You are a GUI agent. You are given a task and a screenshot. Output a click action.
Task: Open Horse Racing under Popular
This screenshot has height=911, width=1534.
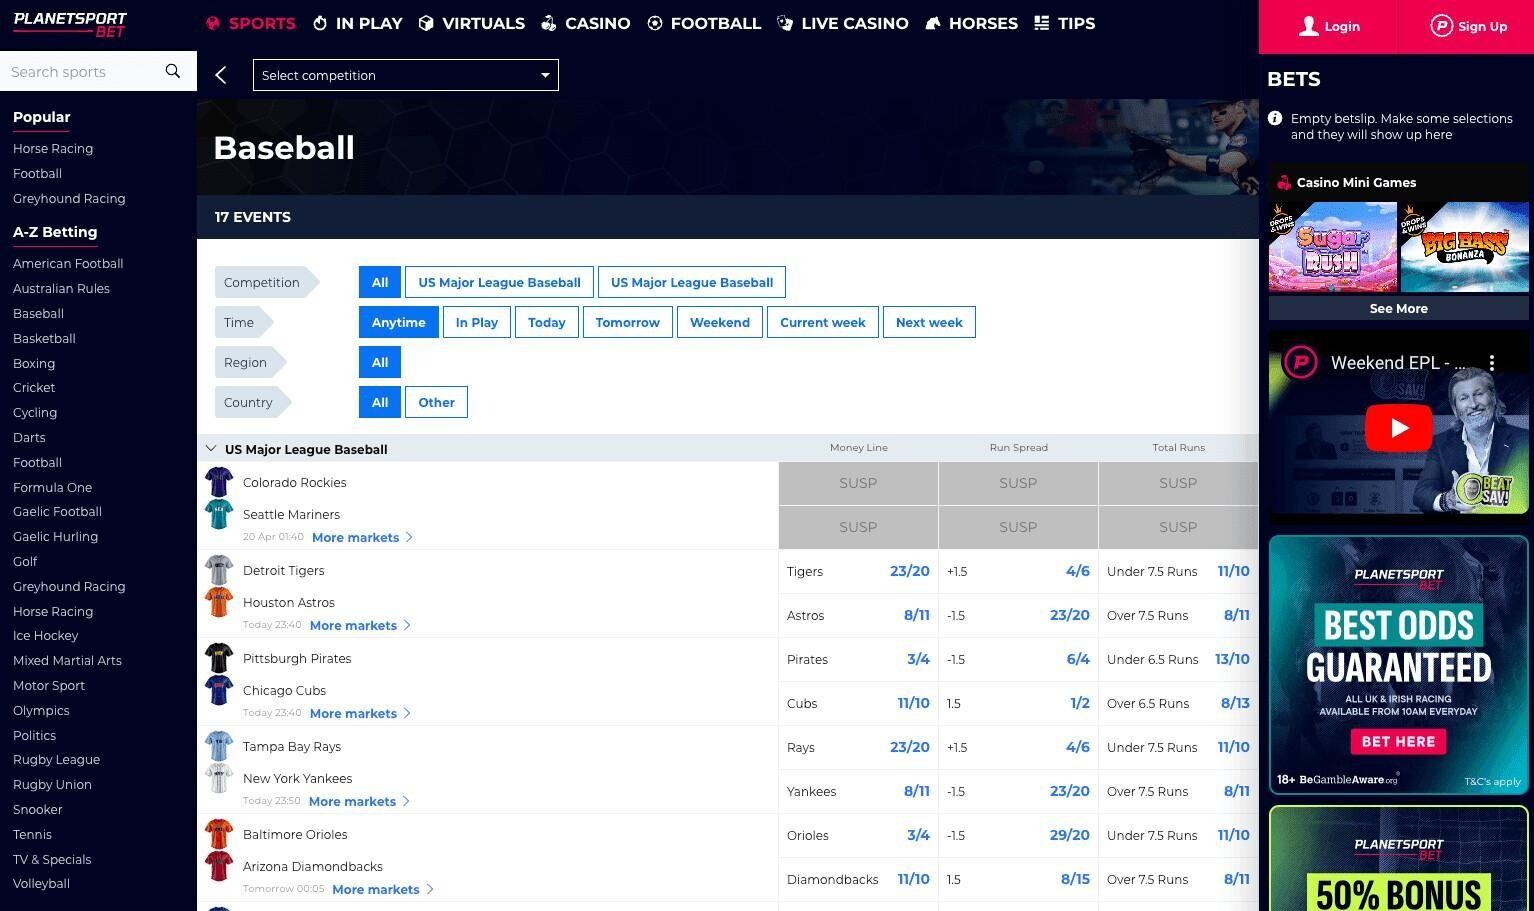(53, 148)
